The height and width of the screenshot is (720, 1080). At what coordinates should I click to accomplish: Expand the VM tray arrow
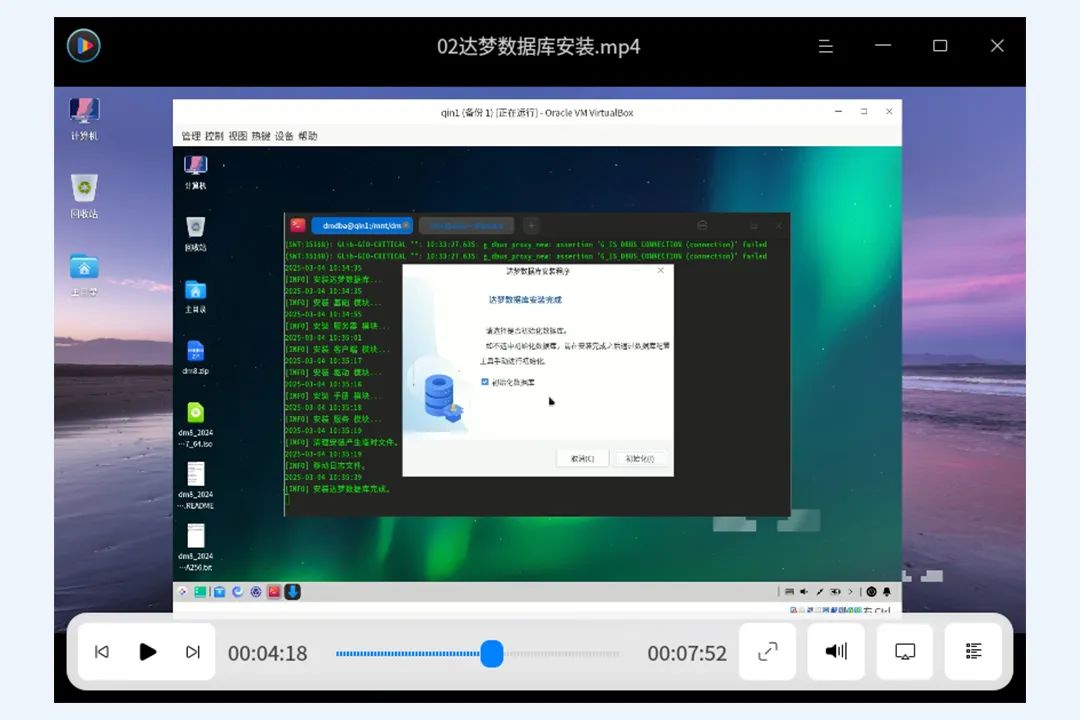pyautogui.click(x=850, y=592)
